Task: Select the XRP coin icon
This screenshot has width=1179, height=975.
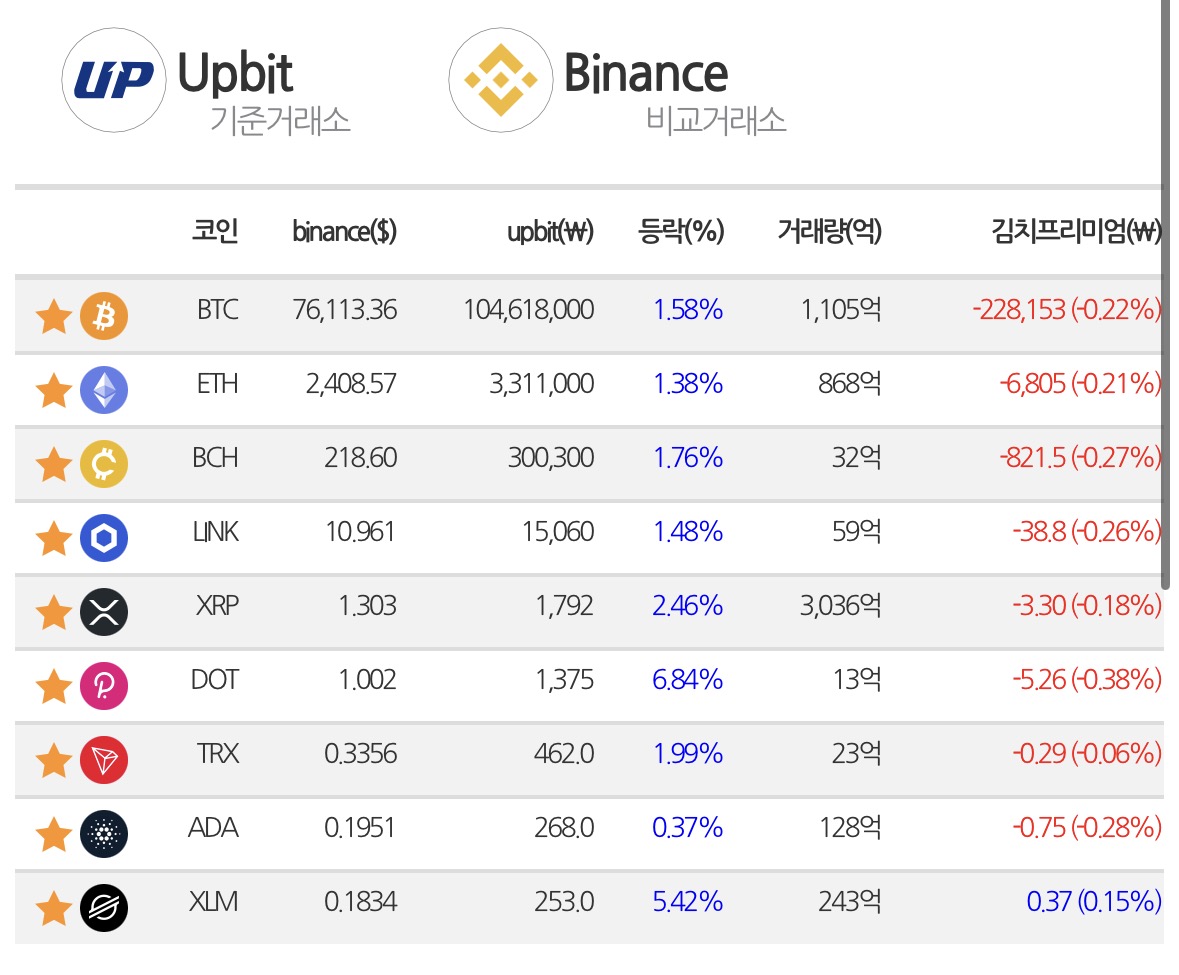Action: pyautogui.click(x=104, y=612)
